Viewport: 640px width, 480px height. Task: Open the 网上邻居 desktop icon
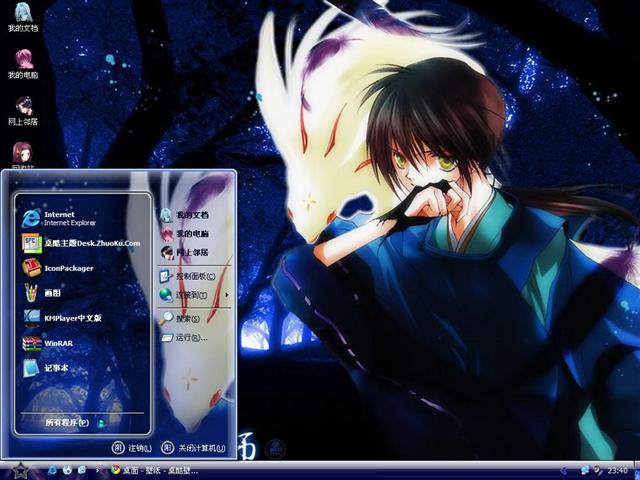click(x=23, y=111)
